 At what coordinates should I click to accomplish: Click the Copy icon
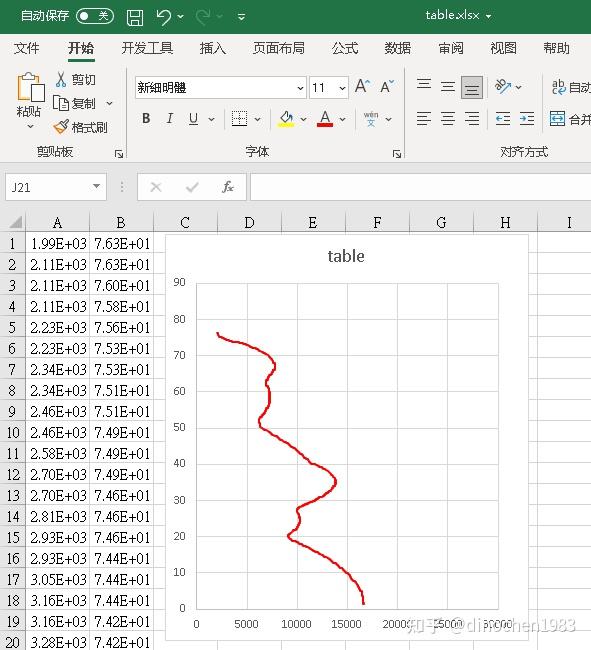coord(61,103)
